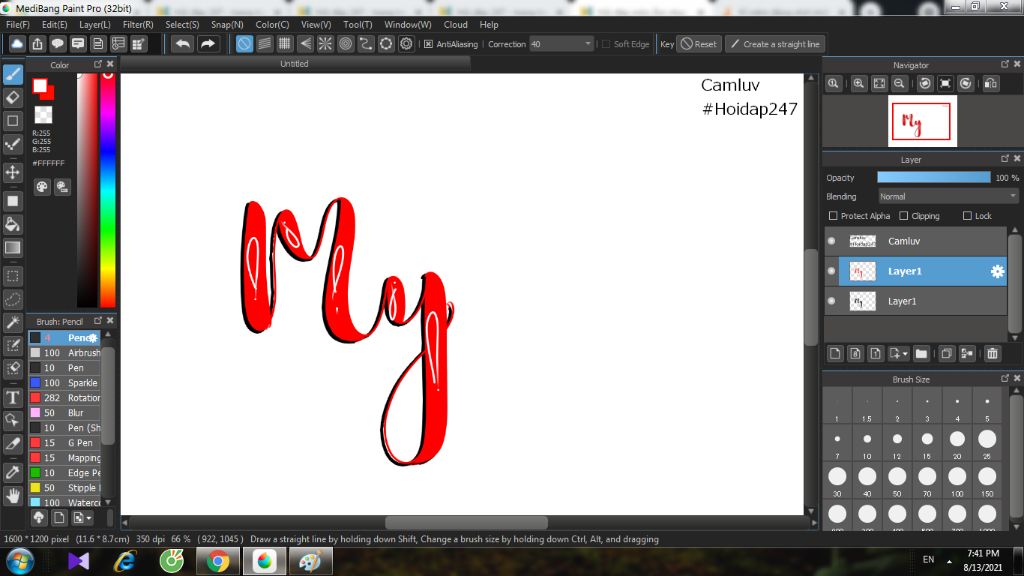Enable concentric circle snap

point(345,44)
